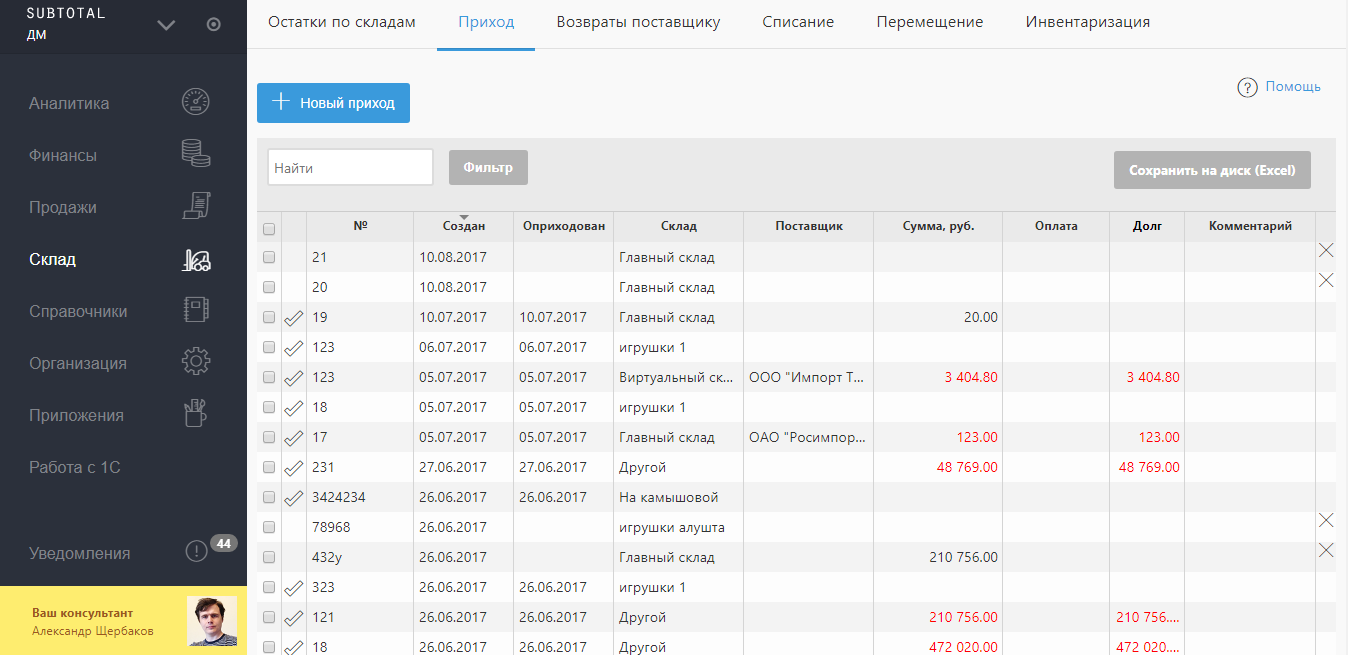Screen dimensions: 1348x655
Task: Select the checkbox for receipt 231
Action: pos(269,467)
